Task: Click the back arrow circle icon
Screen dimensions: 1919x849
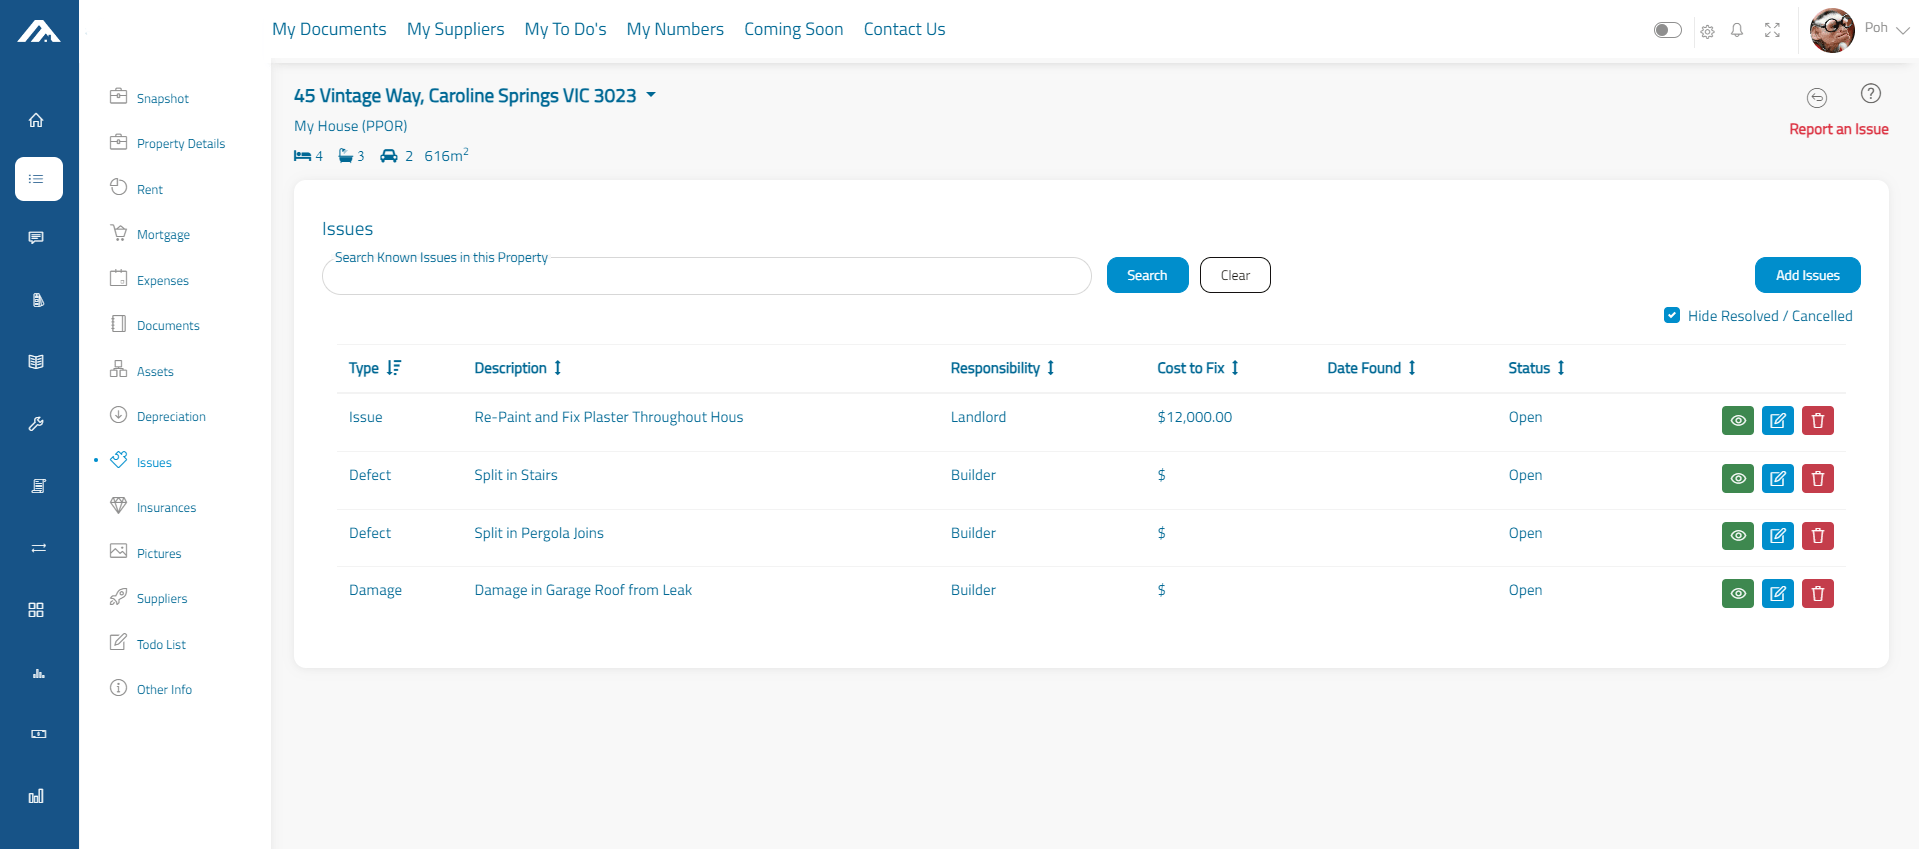Action: 1816,97
